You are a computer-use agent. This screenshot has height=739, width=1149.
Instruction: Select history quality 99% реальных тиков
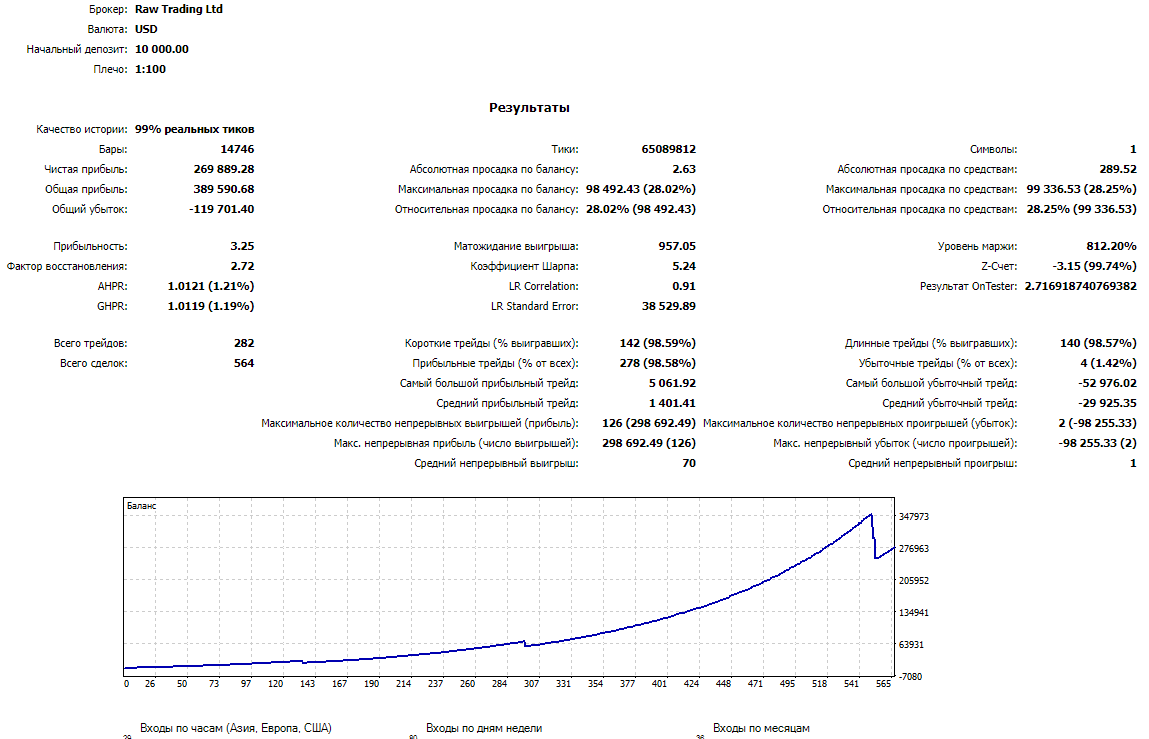(195, 129)
